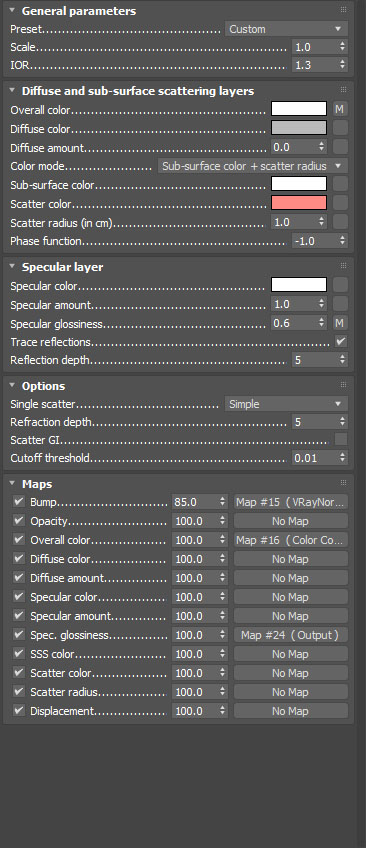The width and height of the screenshot is (366, 848).
Task: Toggle the Displacement map enable checkbox
Action: tap(19, 711)
